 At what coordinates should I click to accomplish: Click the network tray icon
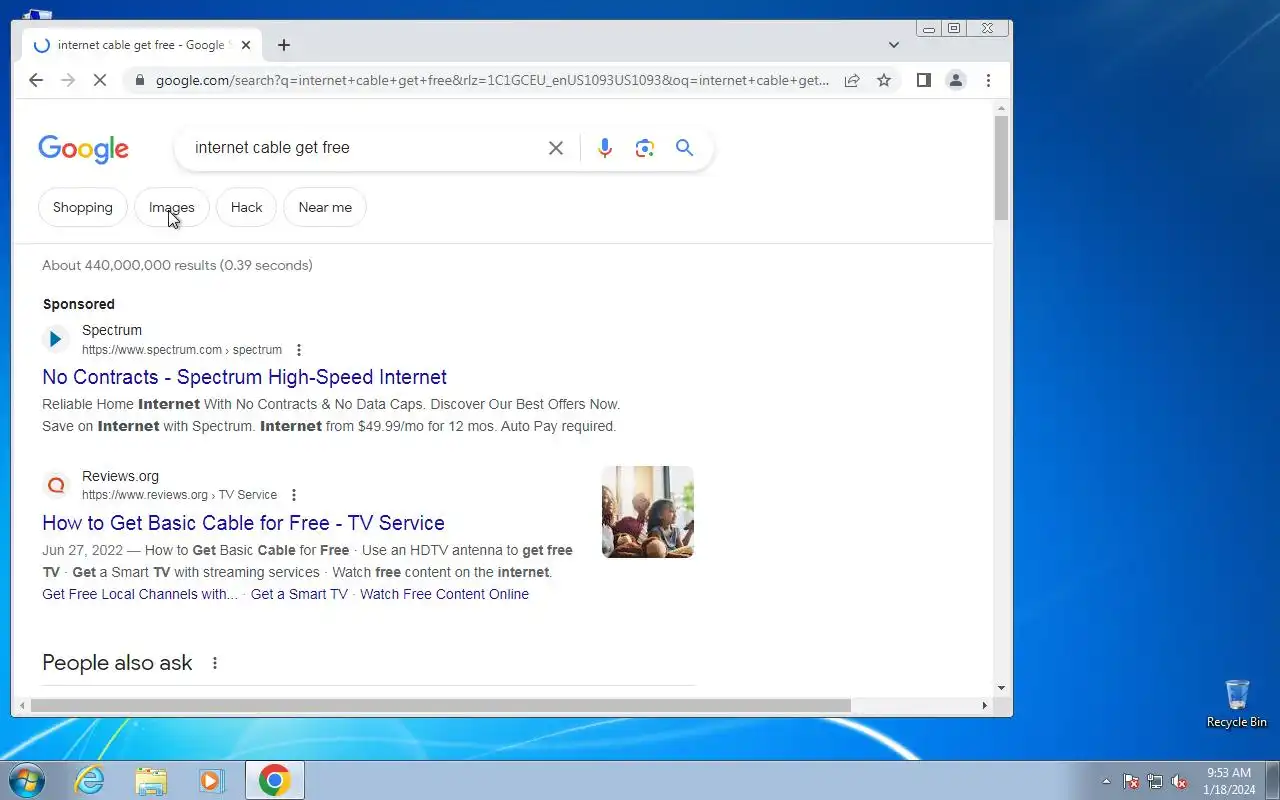click(x=1155, y=781)
